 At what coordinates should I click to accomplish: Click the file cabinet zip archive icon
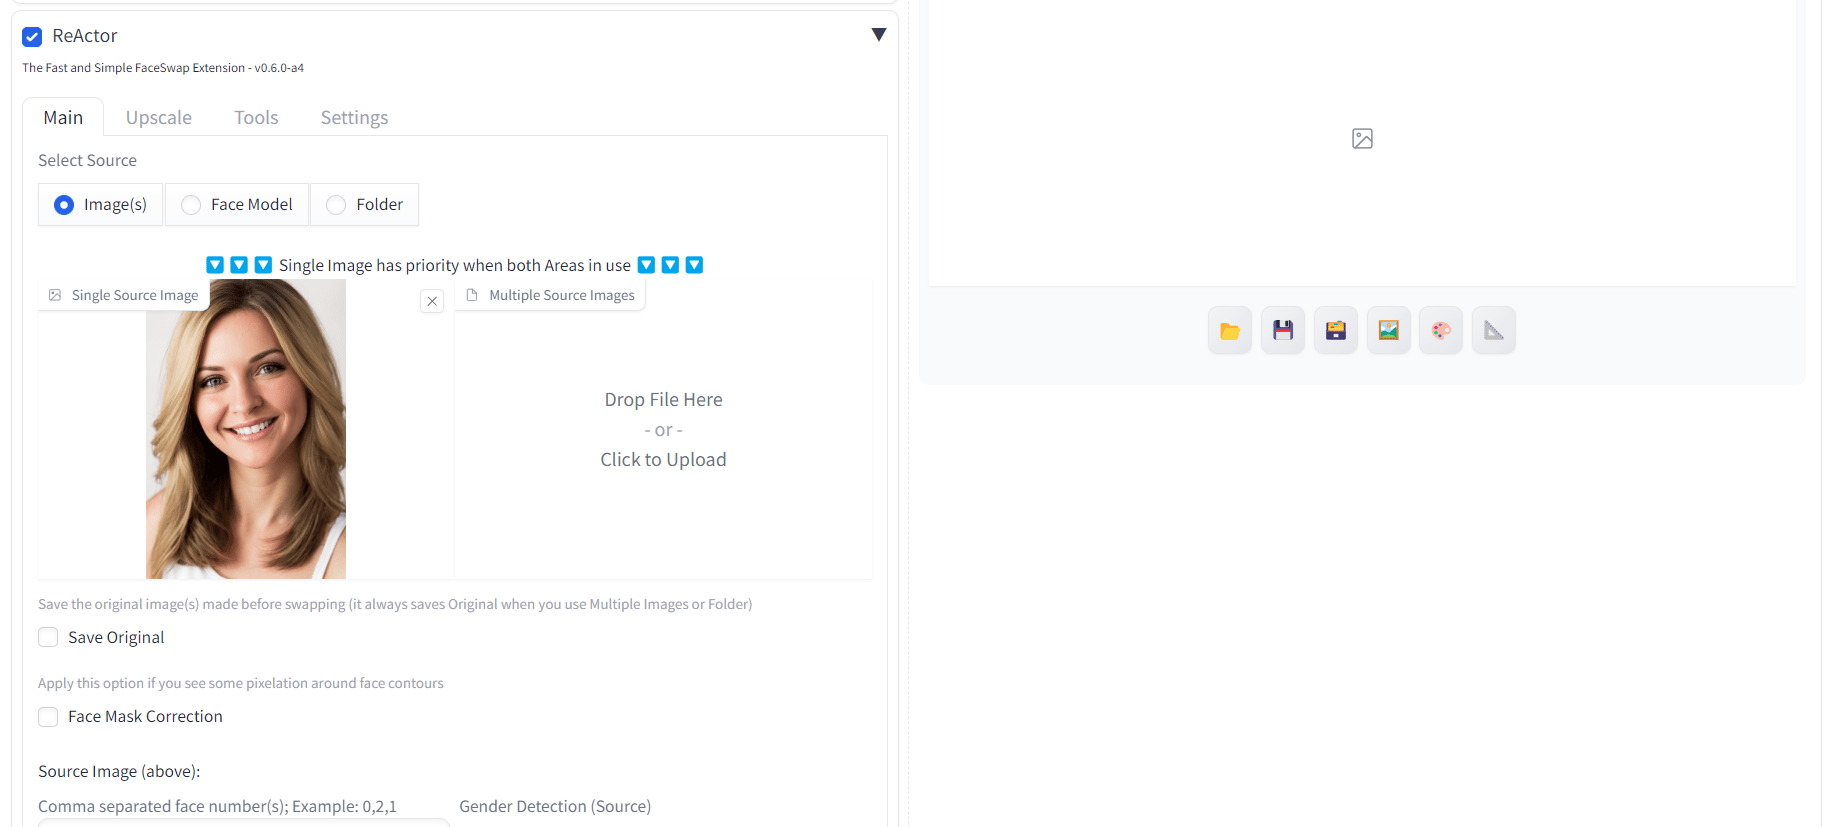(x=1335, y=331)
